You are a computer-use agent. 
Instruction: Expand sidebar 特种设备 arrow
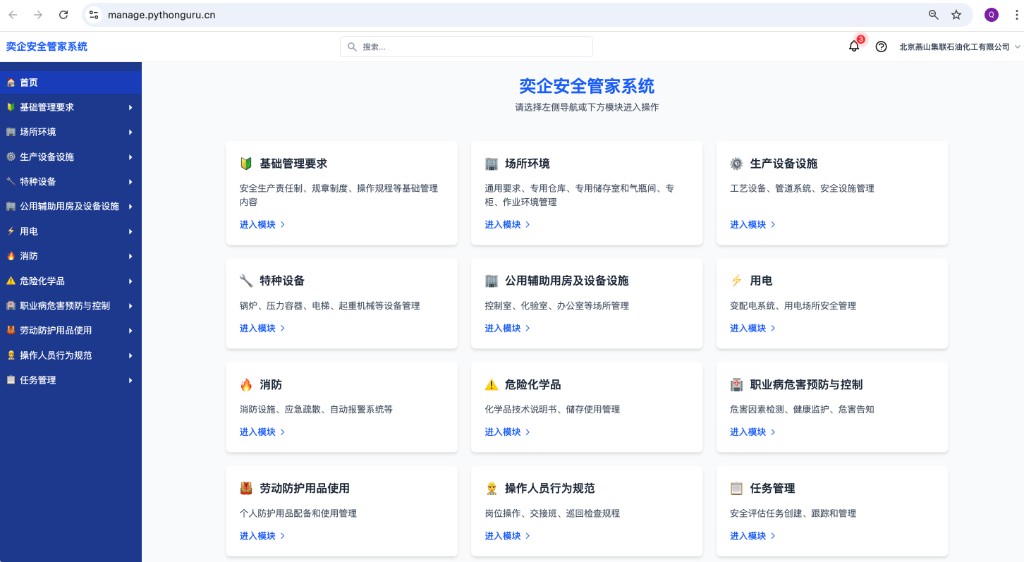131,181
